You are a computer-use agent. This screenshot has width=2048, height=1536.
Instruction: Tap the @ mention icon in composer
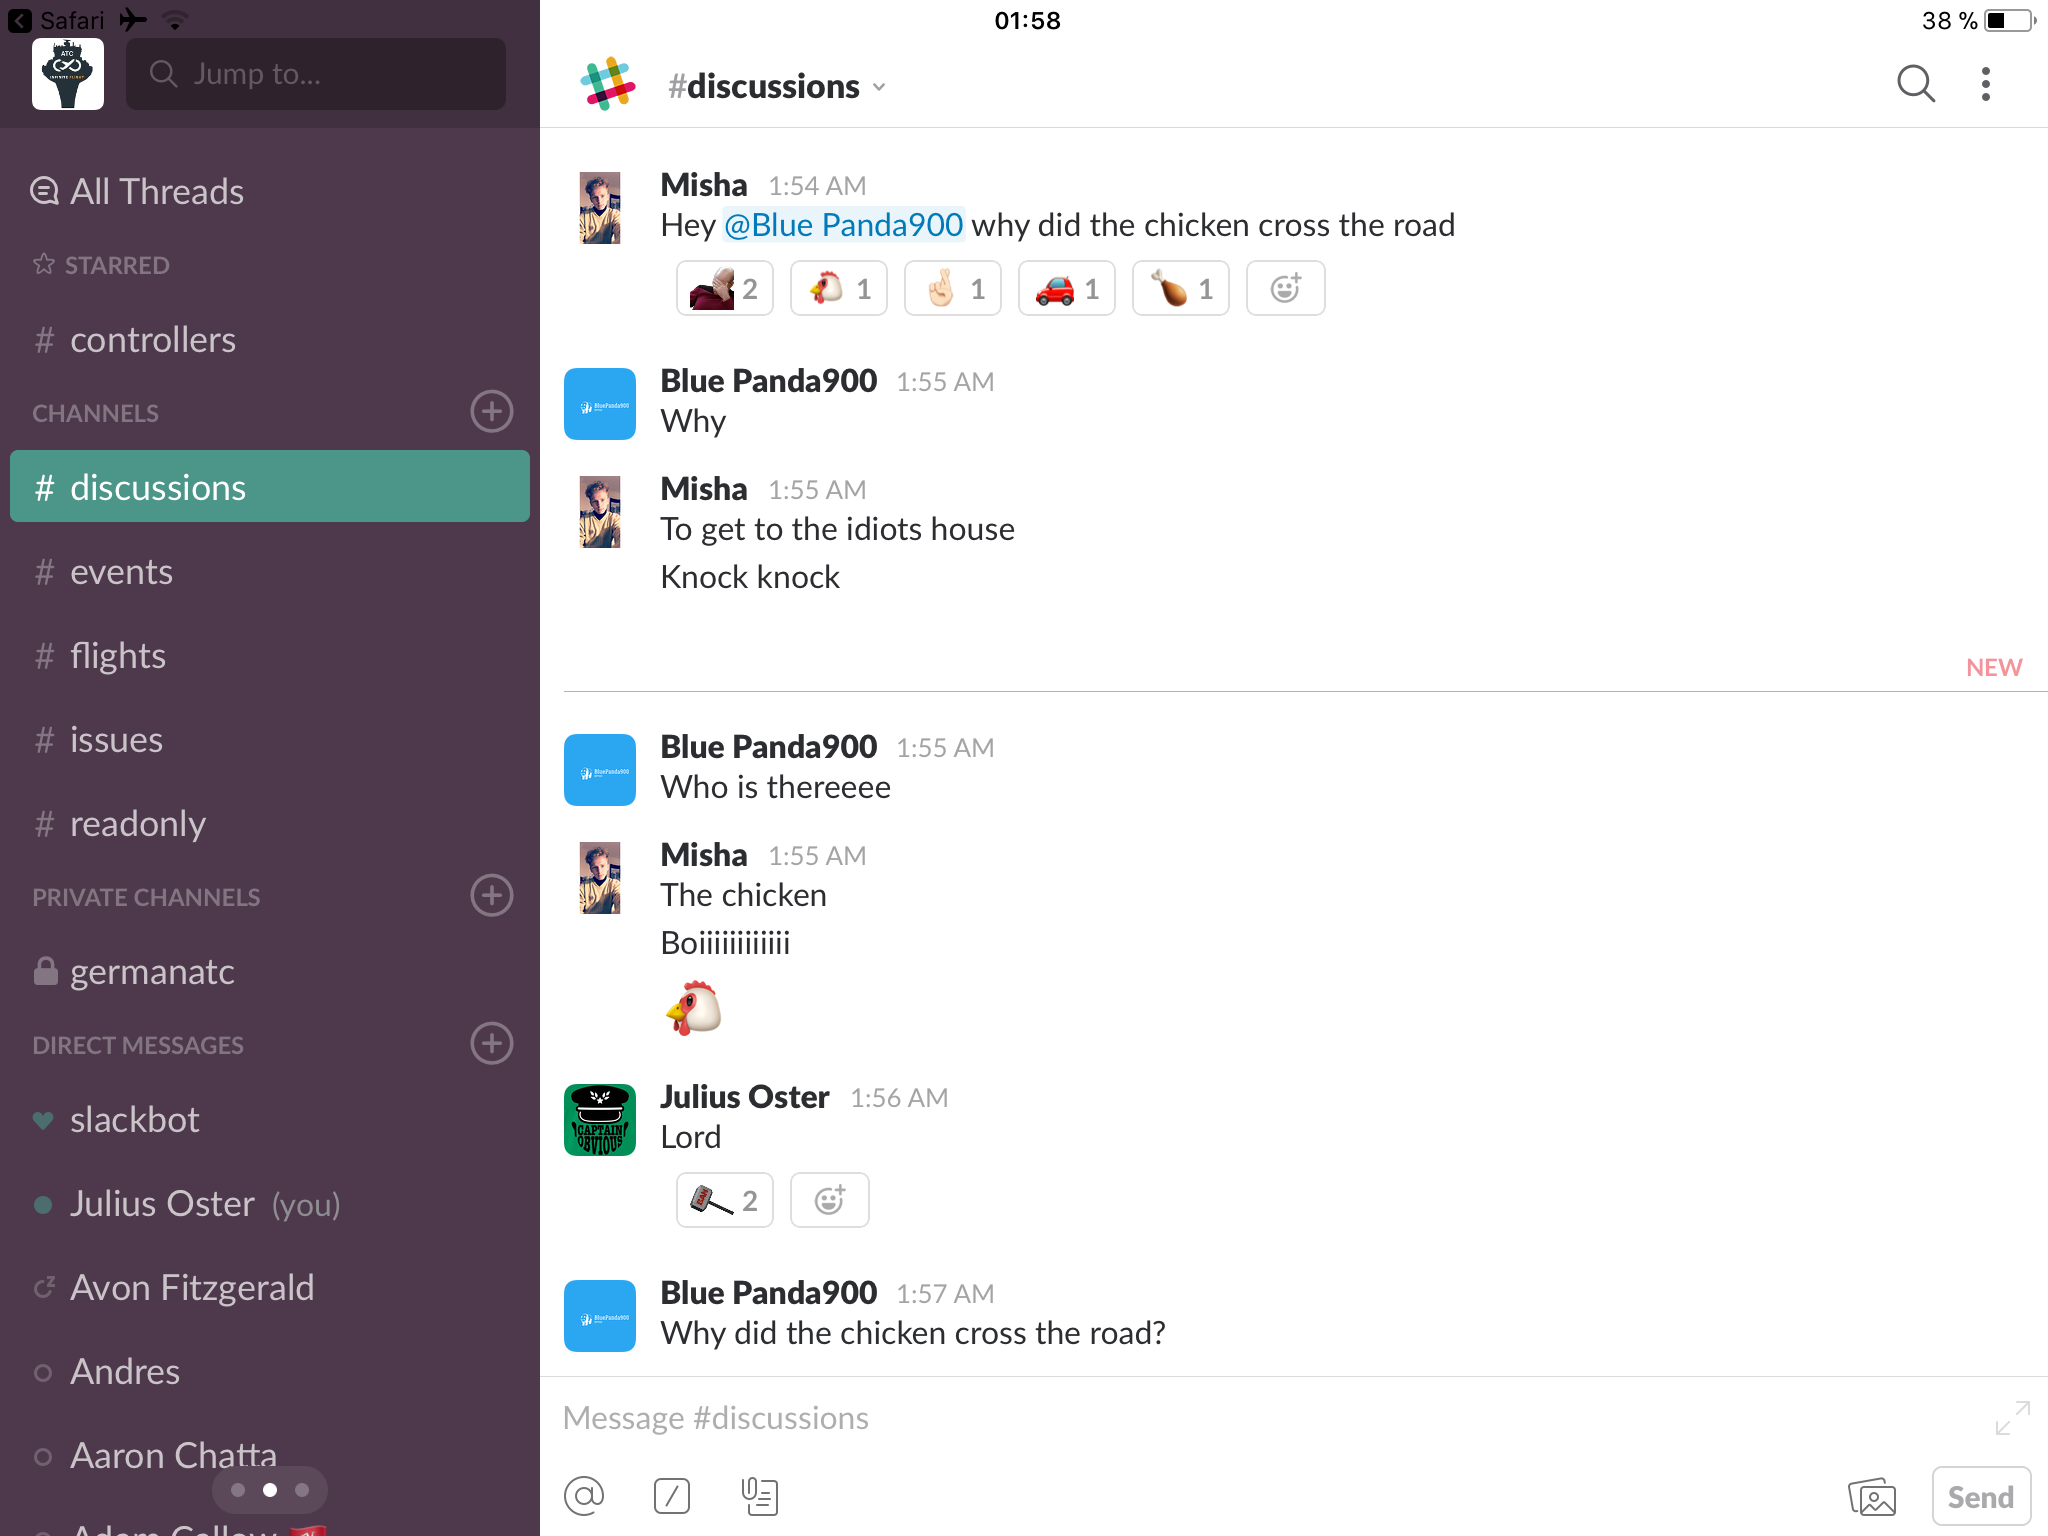click(584, 1496)
